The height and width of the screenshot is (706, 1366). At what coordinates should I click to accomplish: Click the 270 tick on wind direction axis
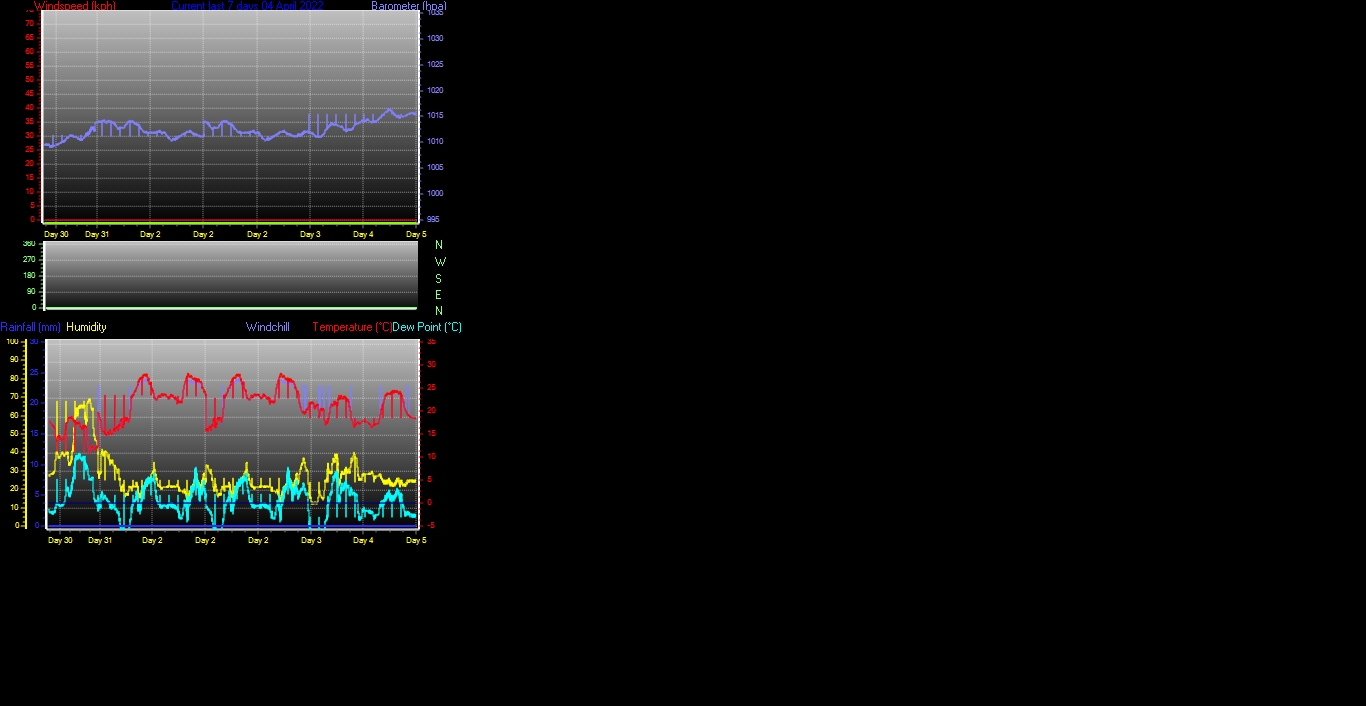(x=29, y=259)
